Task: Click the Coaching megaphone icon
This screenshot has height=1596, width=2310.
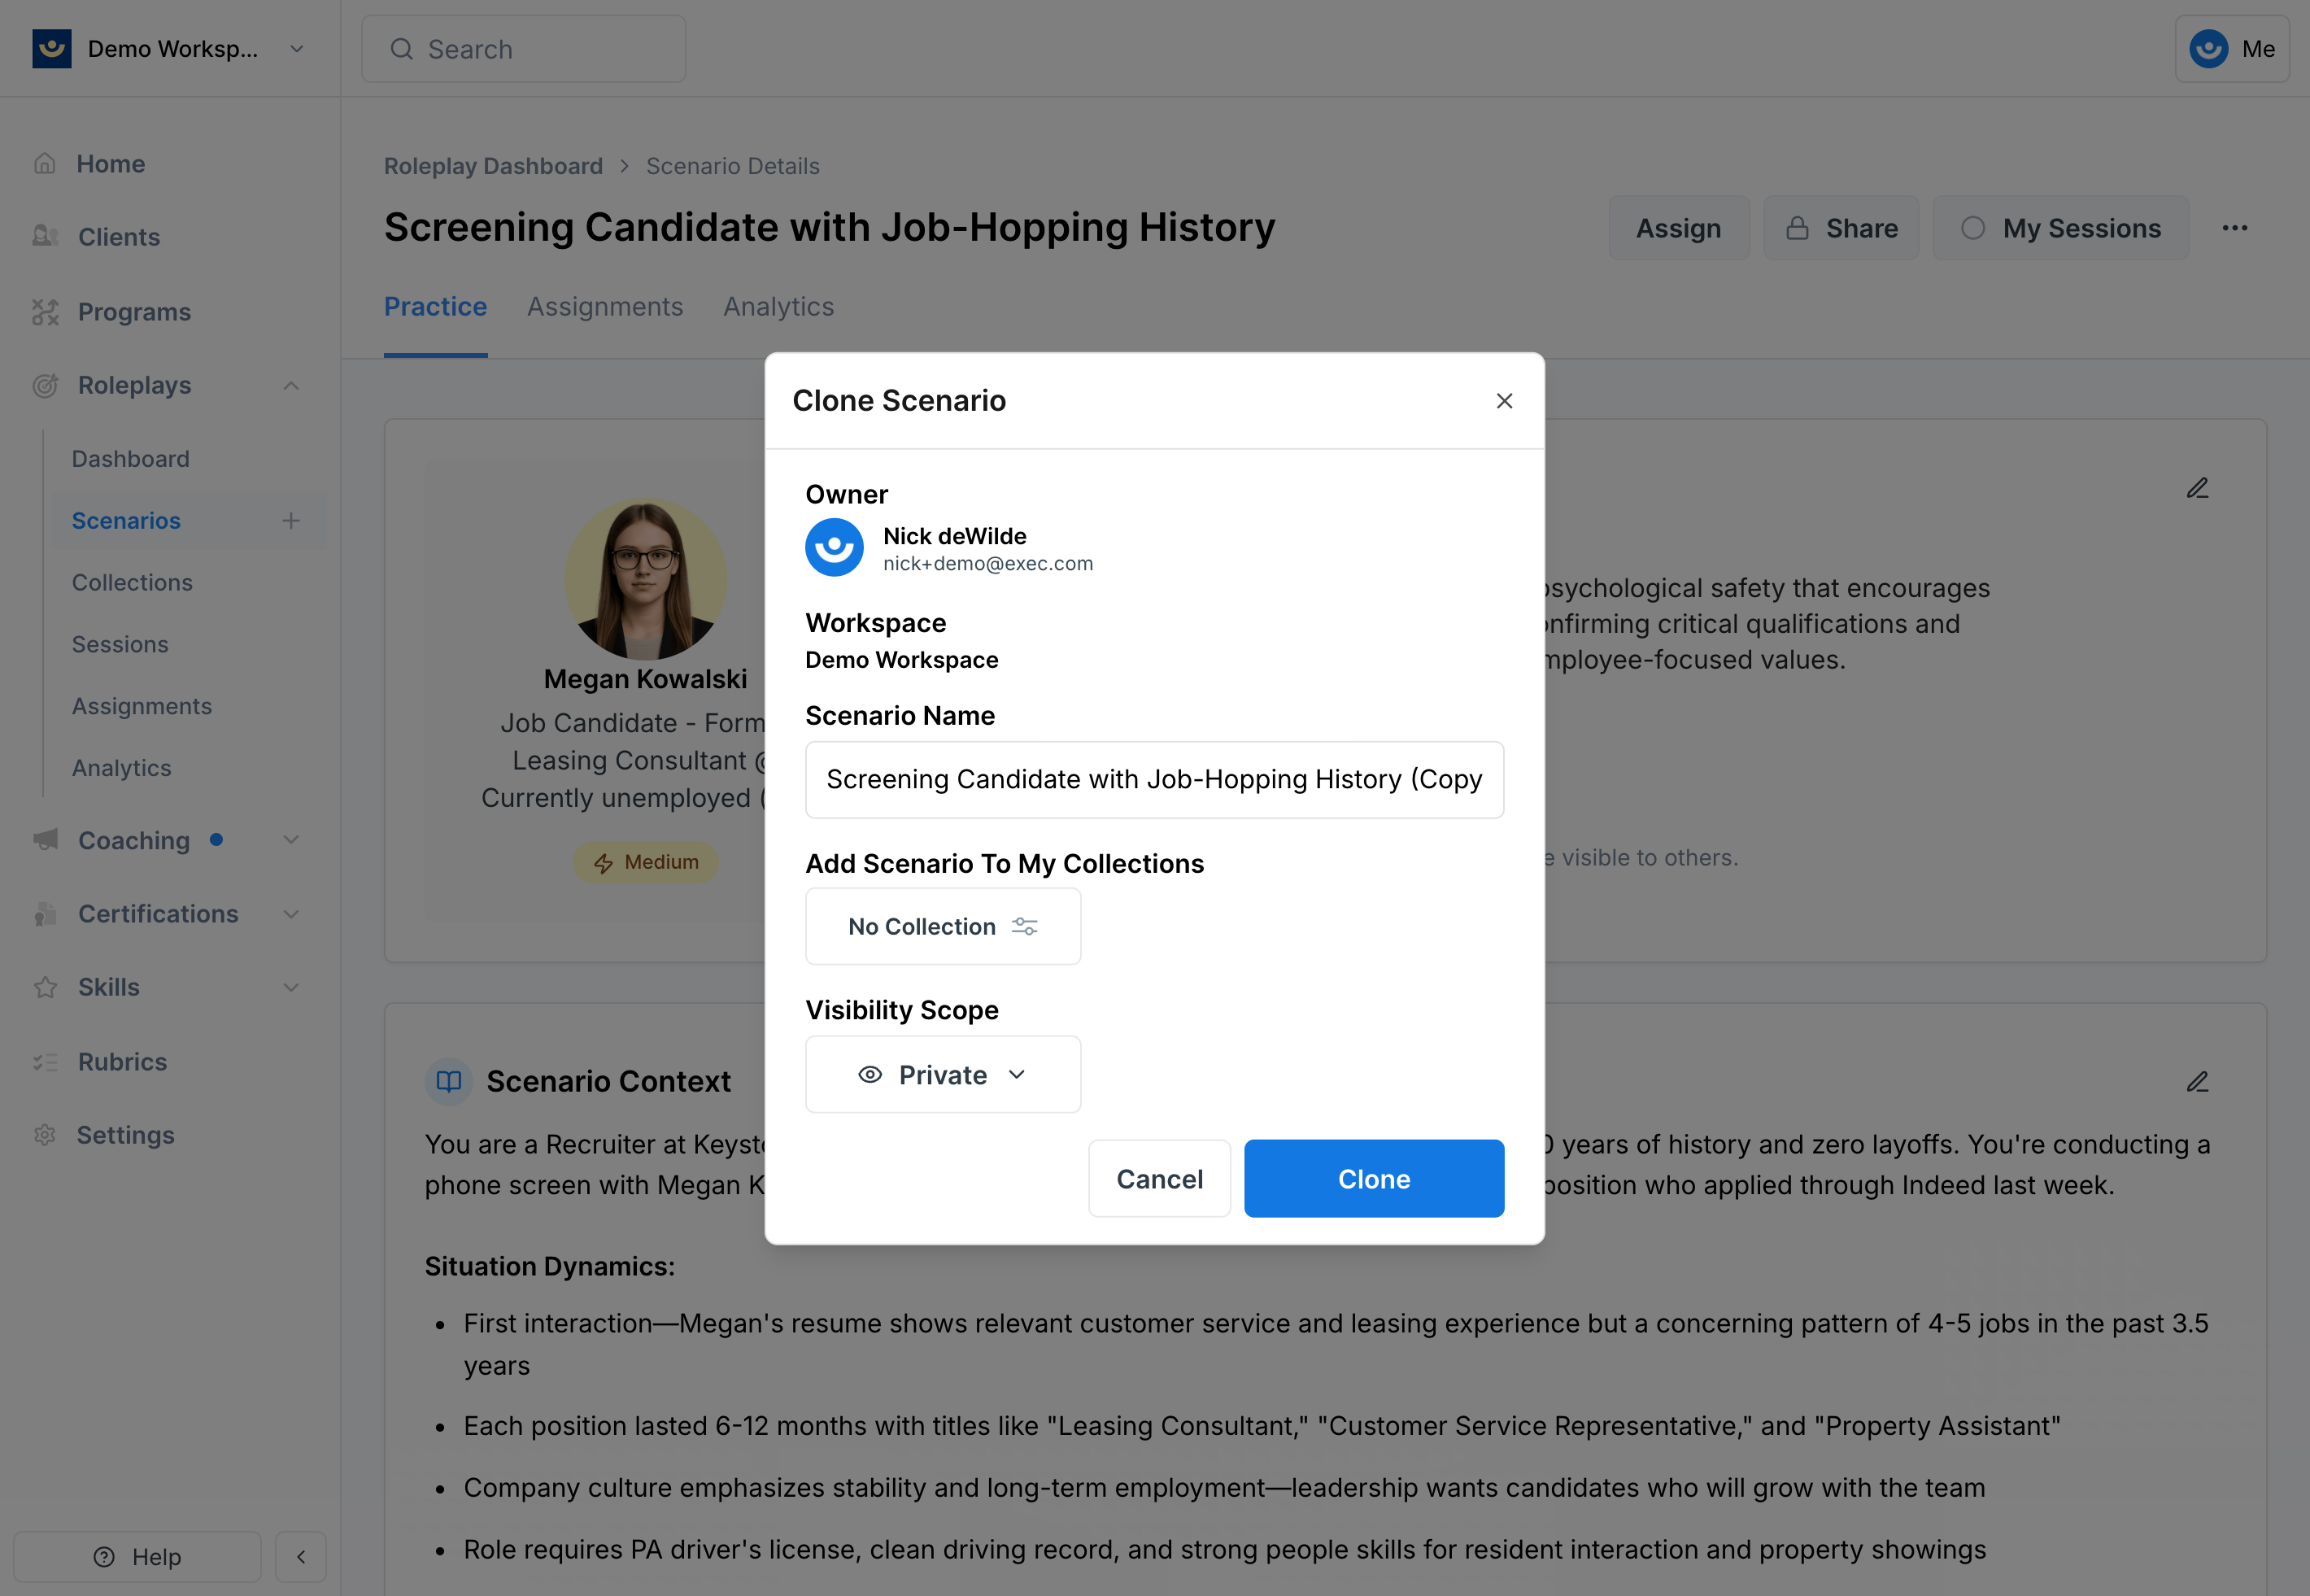Action: [45, 840]
